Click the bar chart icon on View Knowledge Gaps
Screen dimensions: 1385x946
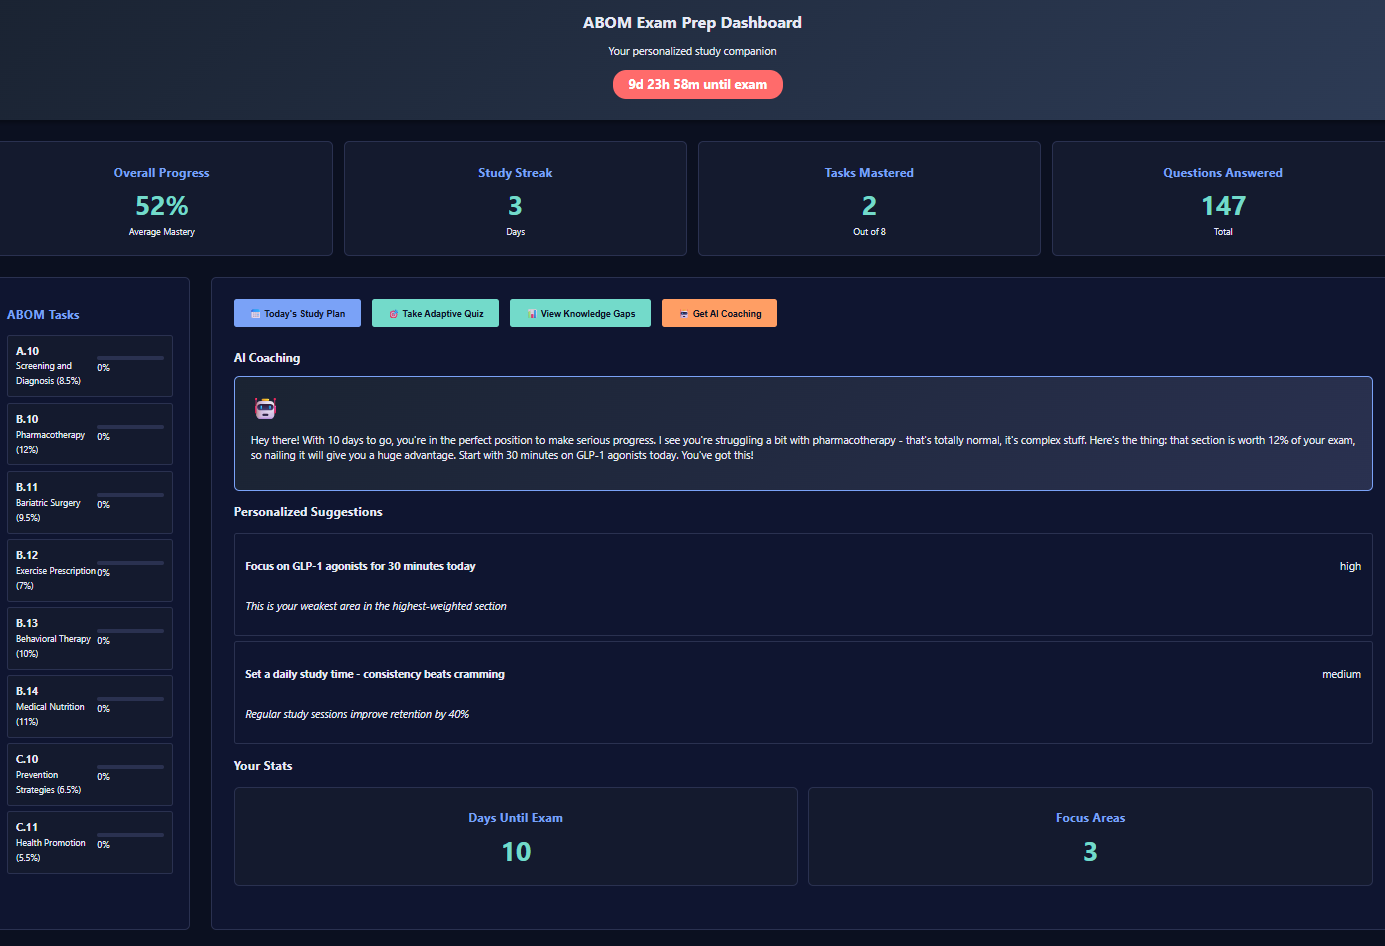[x=531, y=313]
